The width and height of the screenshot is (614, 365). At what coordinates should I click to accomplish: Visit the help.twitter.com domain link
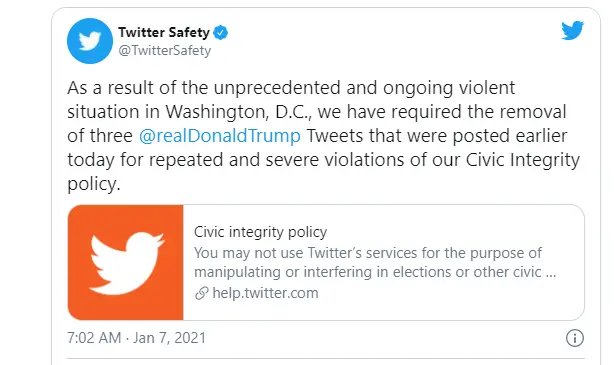pyautogui.click(x=265, y=293)
